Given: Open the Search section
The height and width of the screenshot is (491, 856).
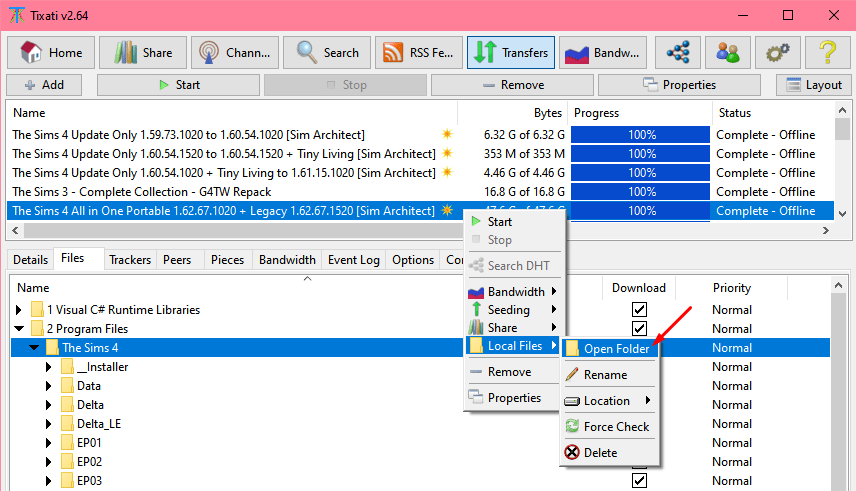Looking at the screenshot, I should (327, 52).
